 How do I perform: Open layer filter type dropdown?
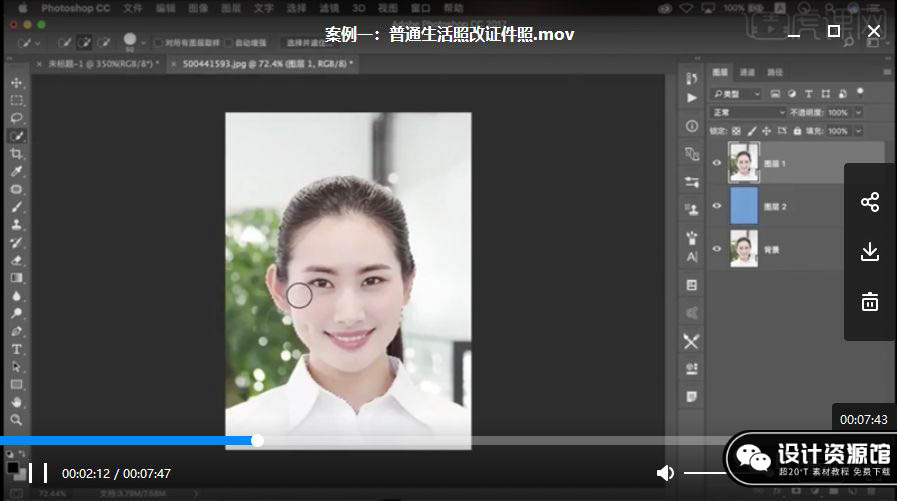(736, 94)
